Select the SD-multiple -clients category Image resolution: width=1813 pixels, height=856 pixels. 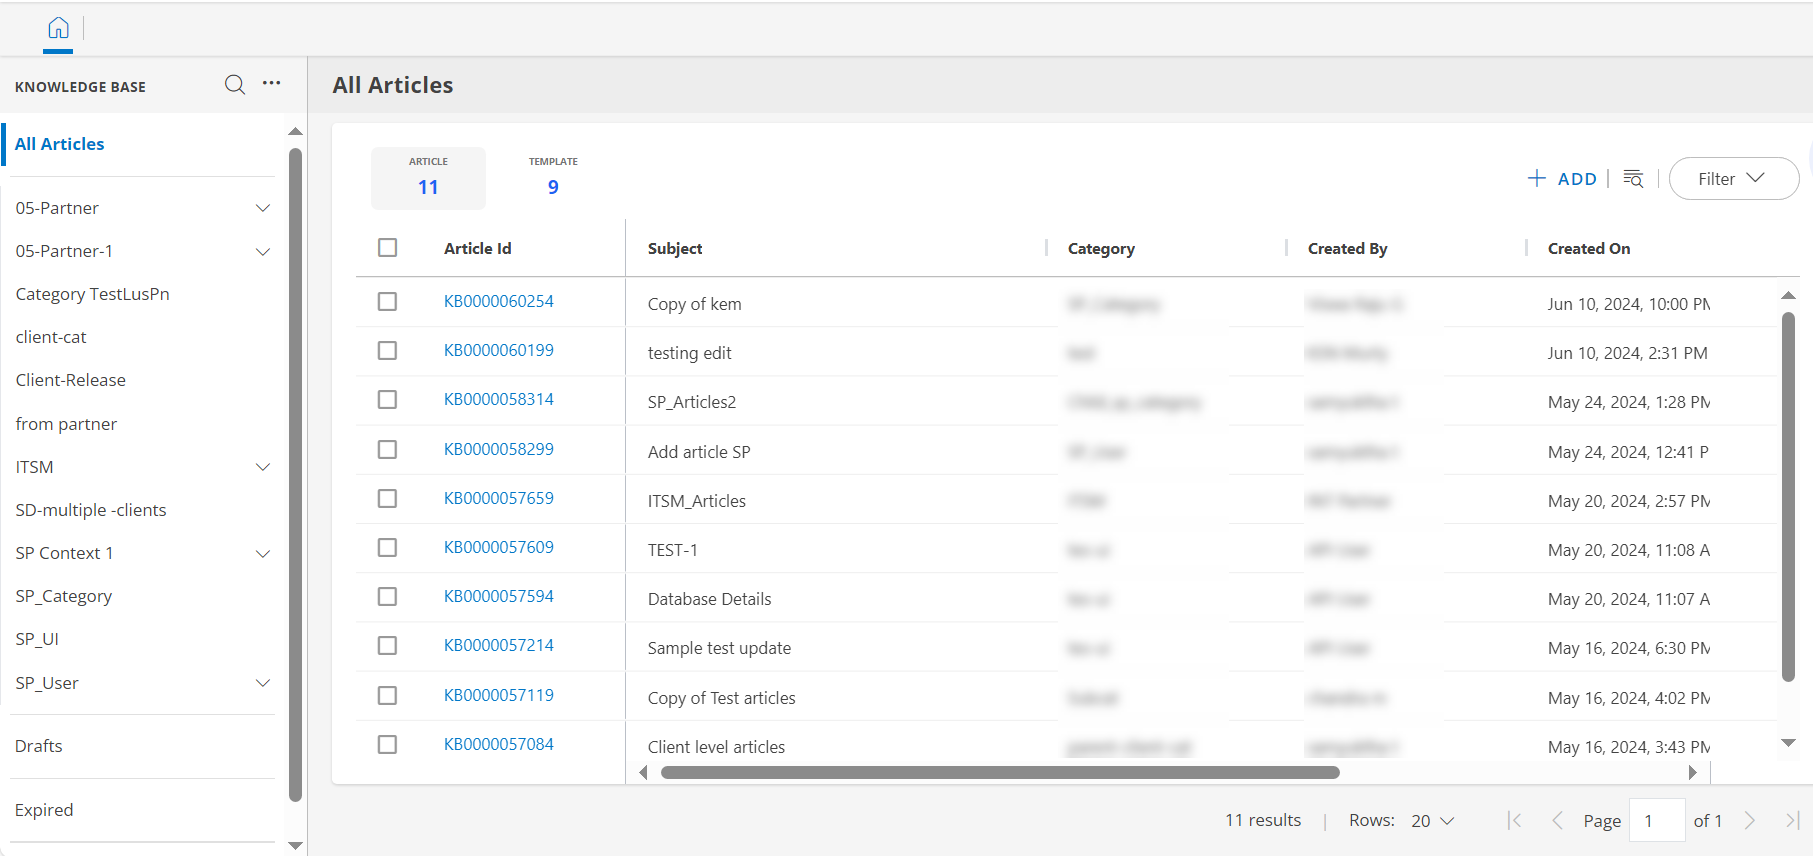point(91,510)
